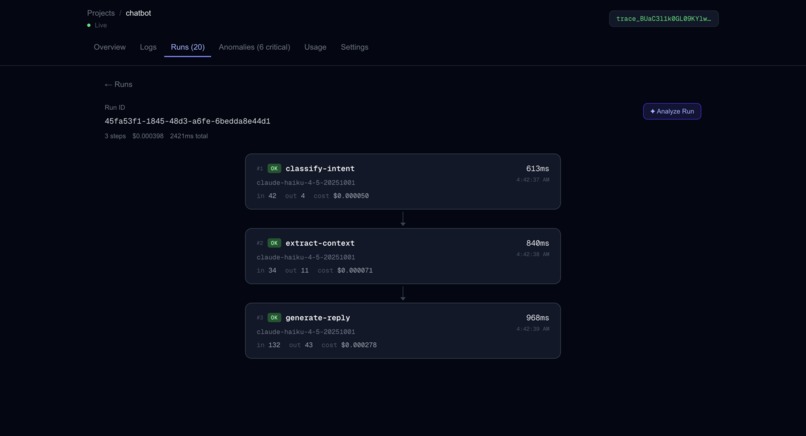Screen dimensions: 806x436
Task: Open the generate-reply step card
Action: (402, 331)
